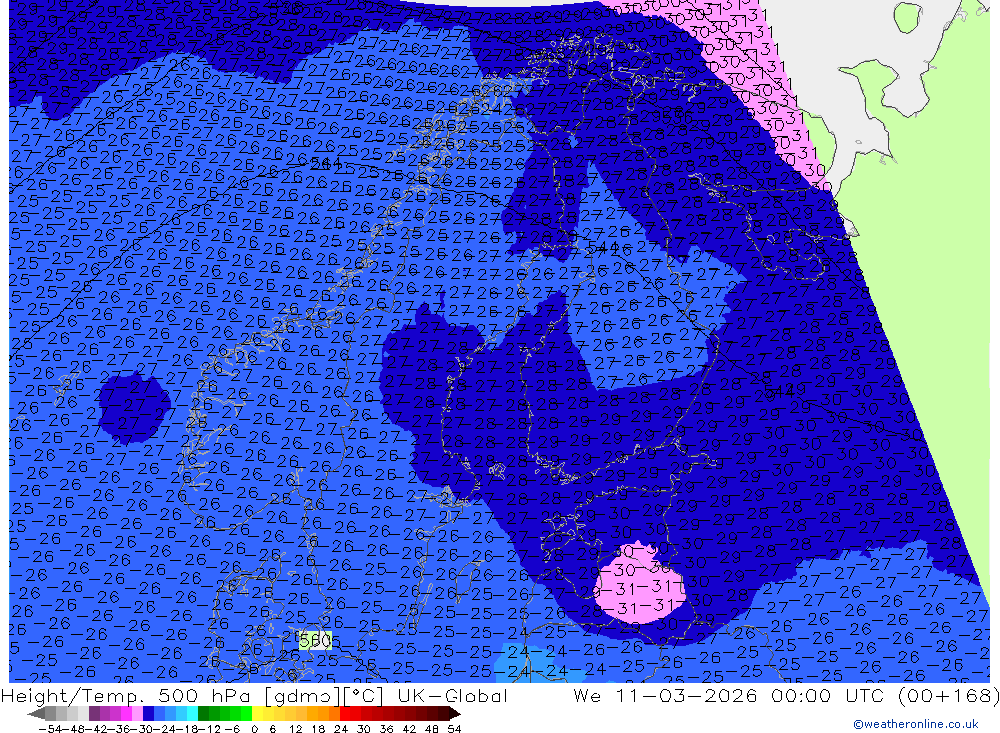
Task: Click the "(00+168)" forecast hour text
Action: point(948,695)
